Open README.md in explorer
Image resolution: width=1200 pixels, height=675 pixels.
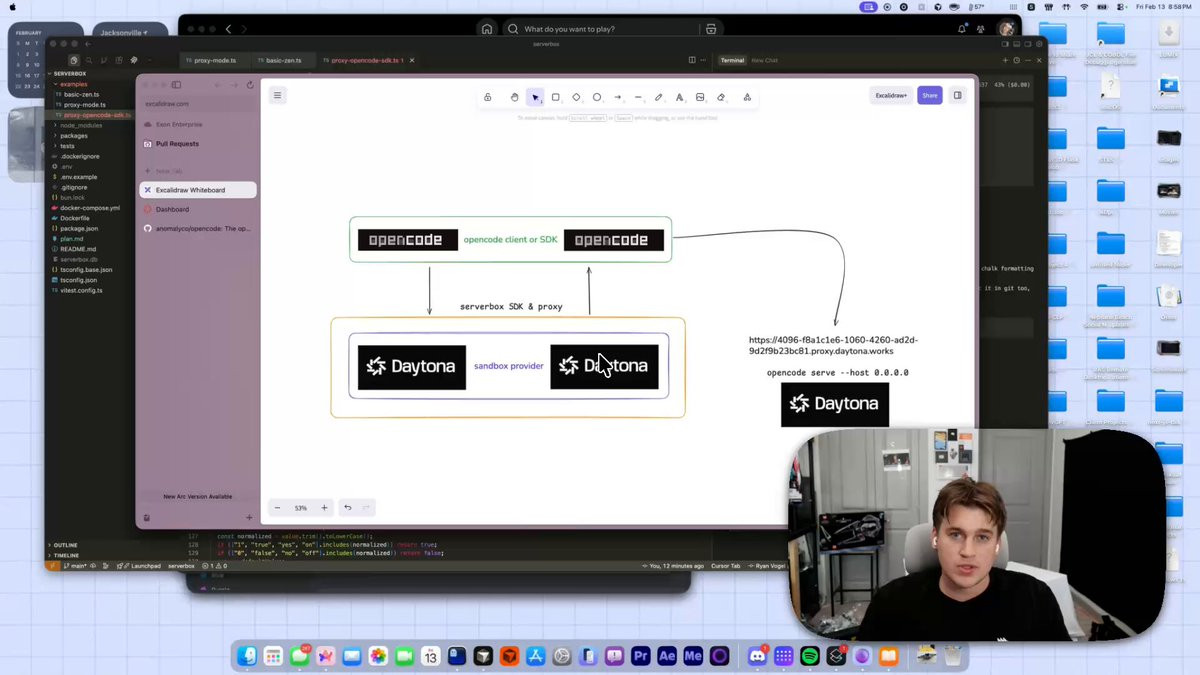78,249
